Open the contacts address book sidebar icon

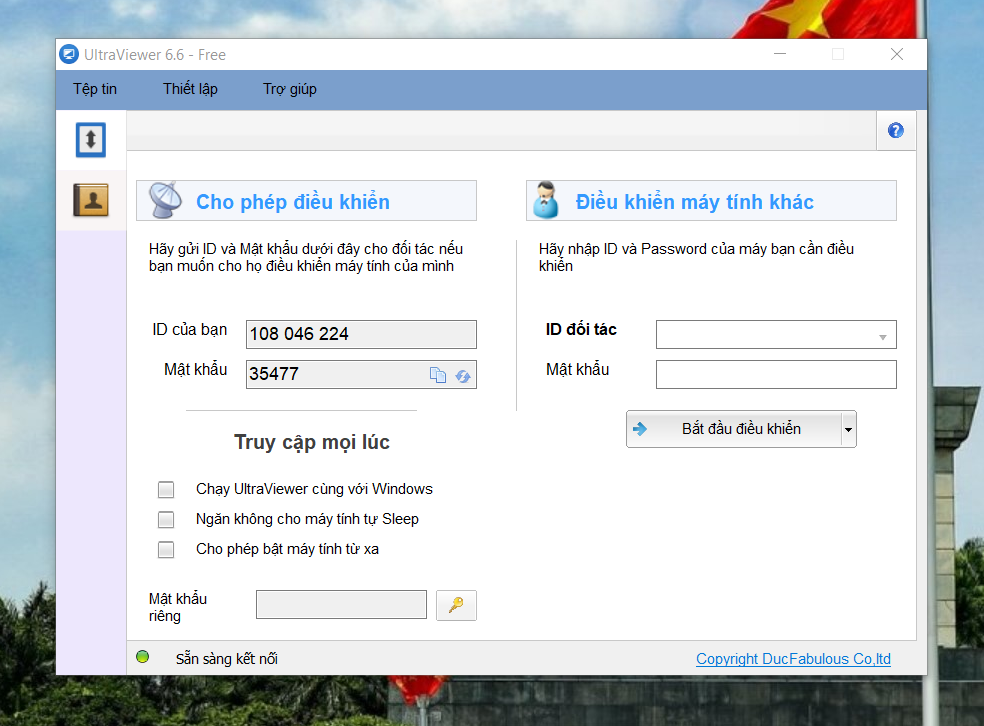click(x=91, y=200)
